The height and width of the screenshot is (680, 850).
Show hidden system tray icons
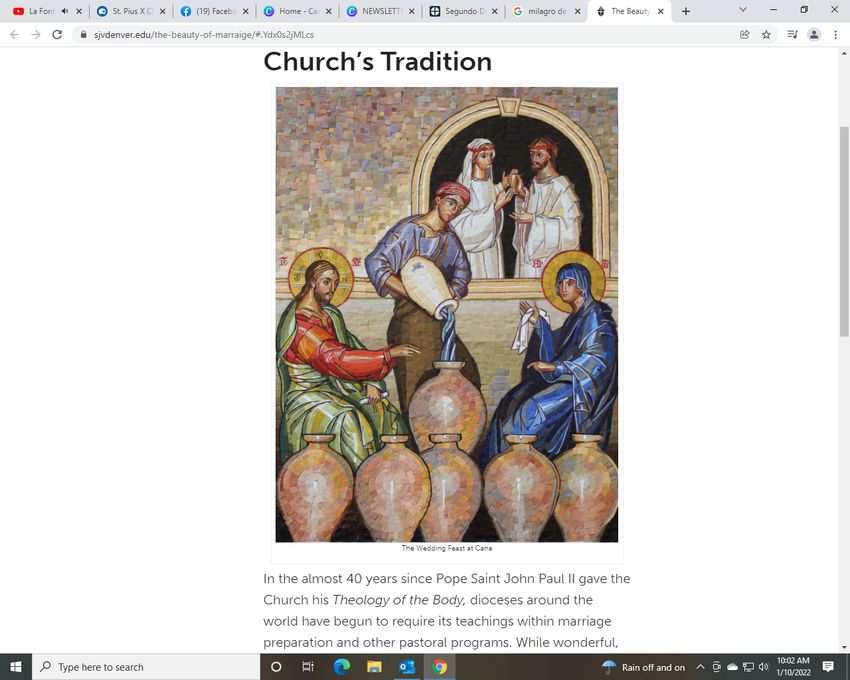(700, 667)
